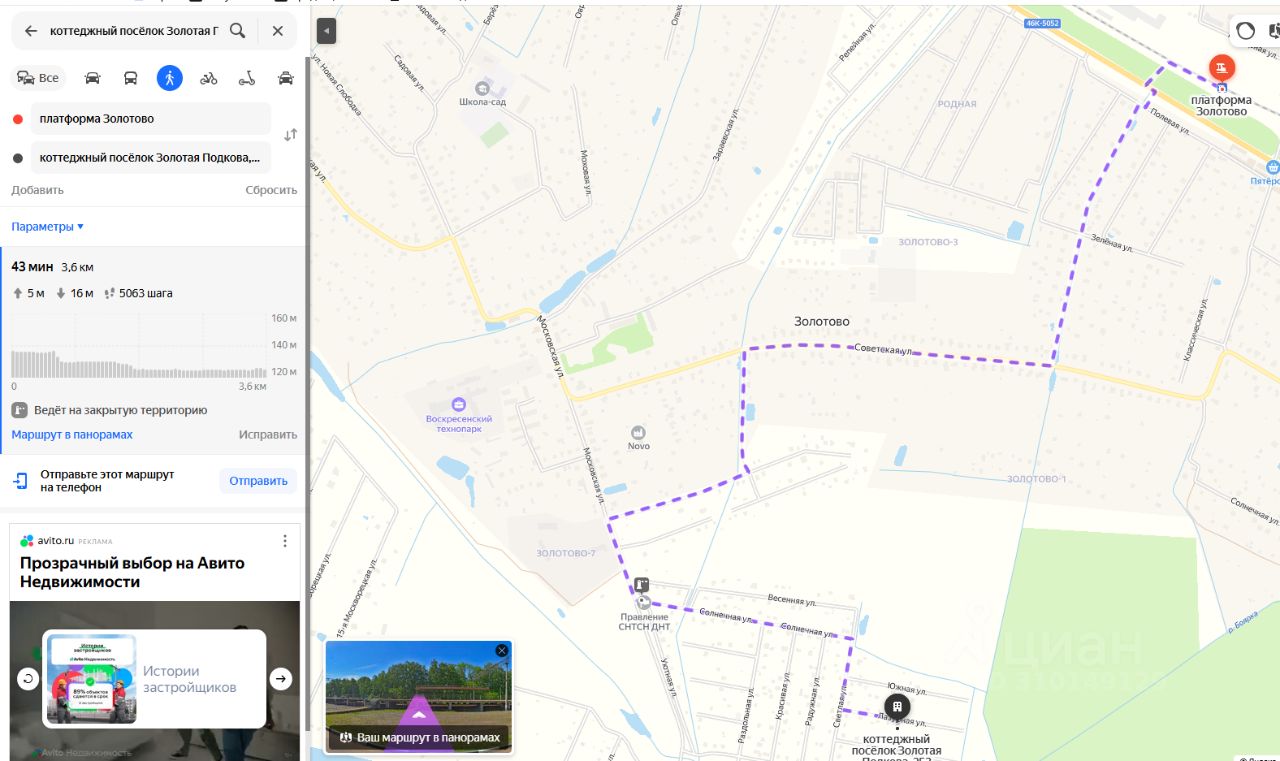Viewport: 1280px width, 761px height.
Task: Click the 'РОДНАЯ' area label
Action: point(957,104)
